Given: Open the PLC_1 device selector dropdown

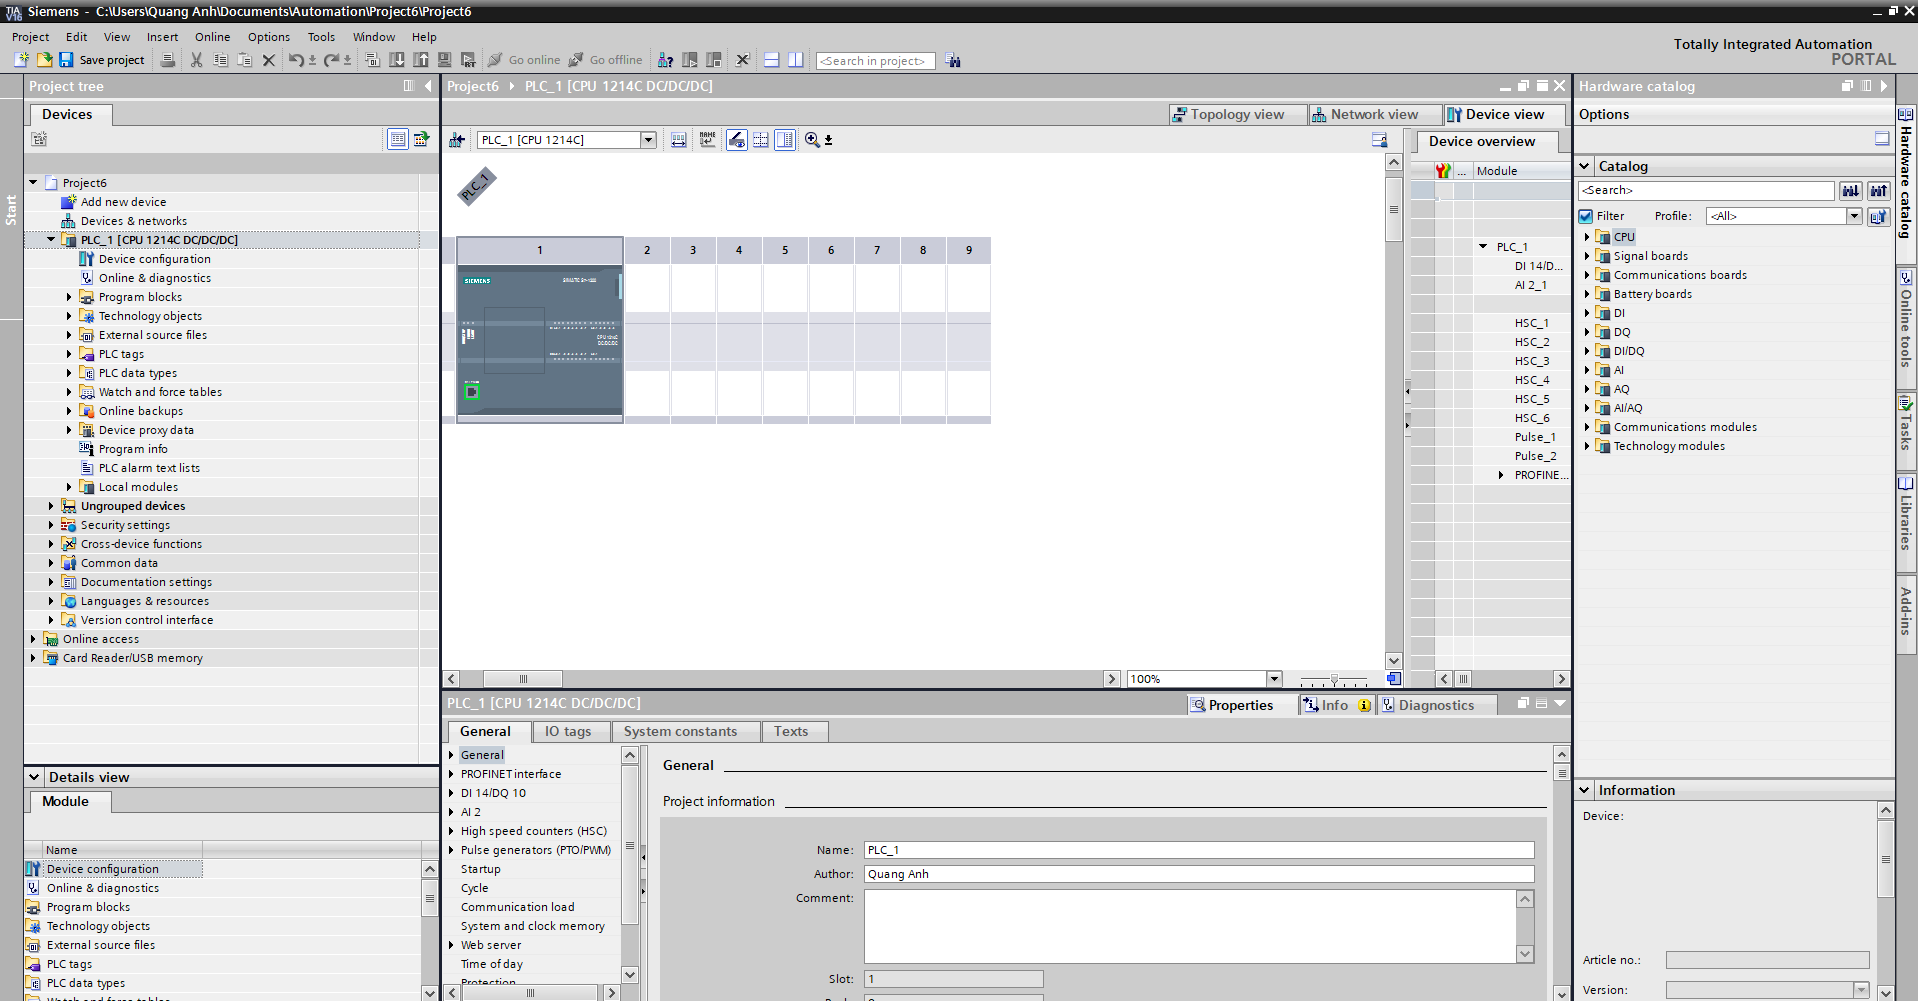Looking at the screenshot, I should pos(648,140).
